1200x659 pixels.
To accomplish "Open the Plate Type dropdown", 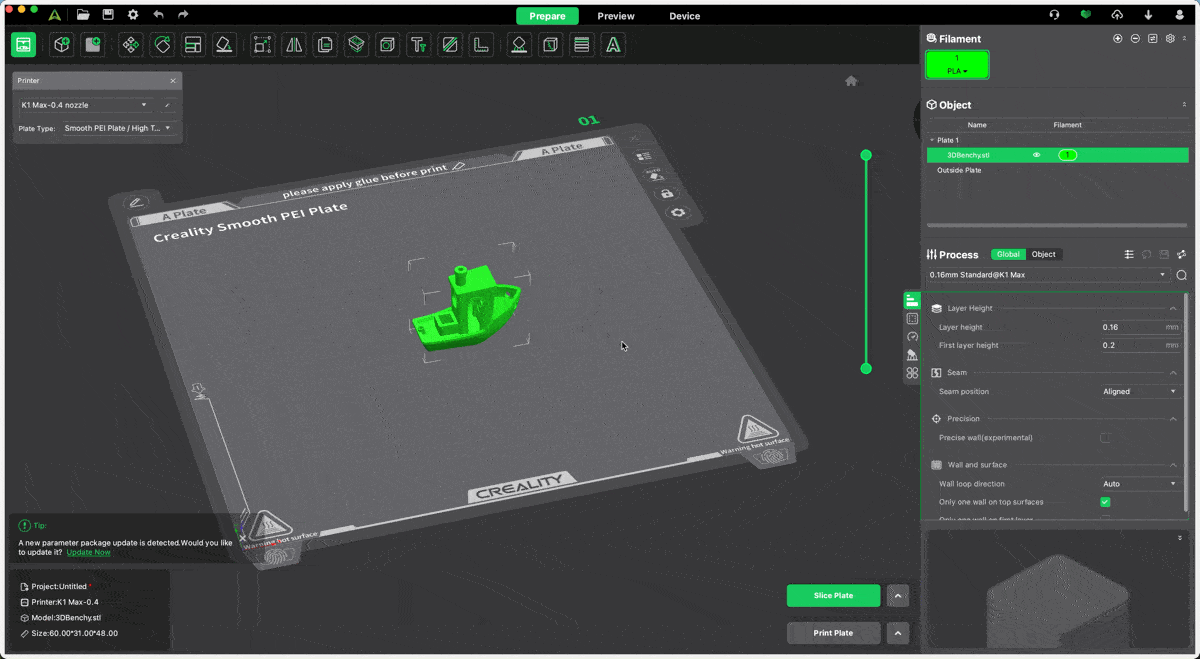I will 118,128.
